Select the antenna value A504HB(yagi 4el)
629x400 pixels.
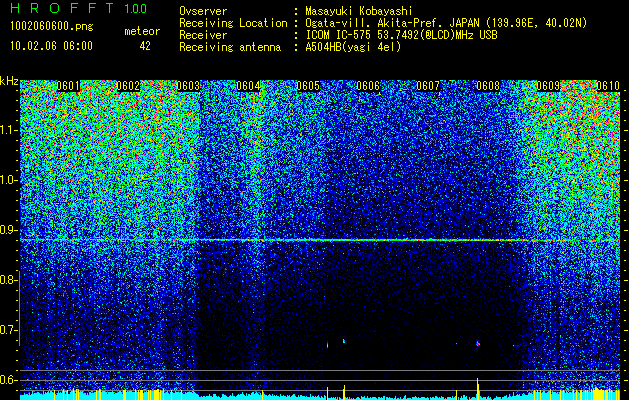click(x=353, y=47)
